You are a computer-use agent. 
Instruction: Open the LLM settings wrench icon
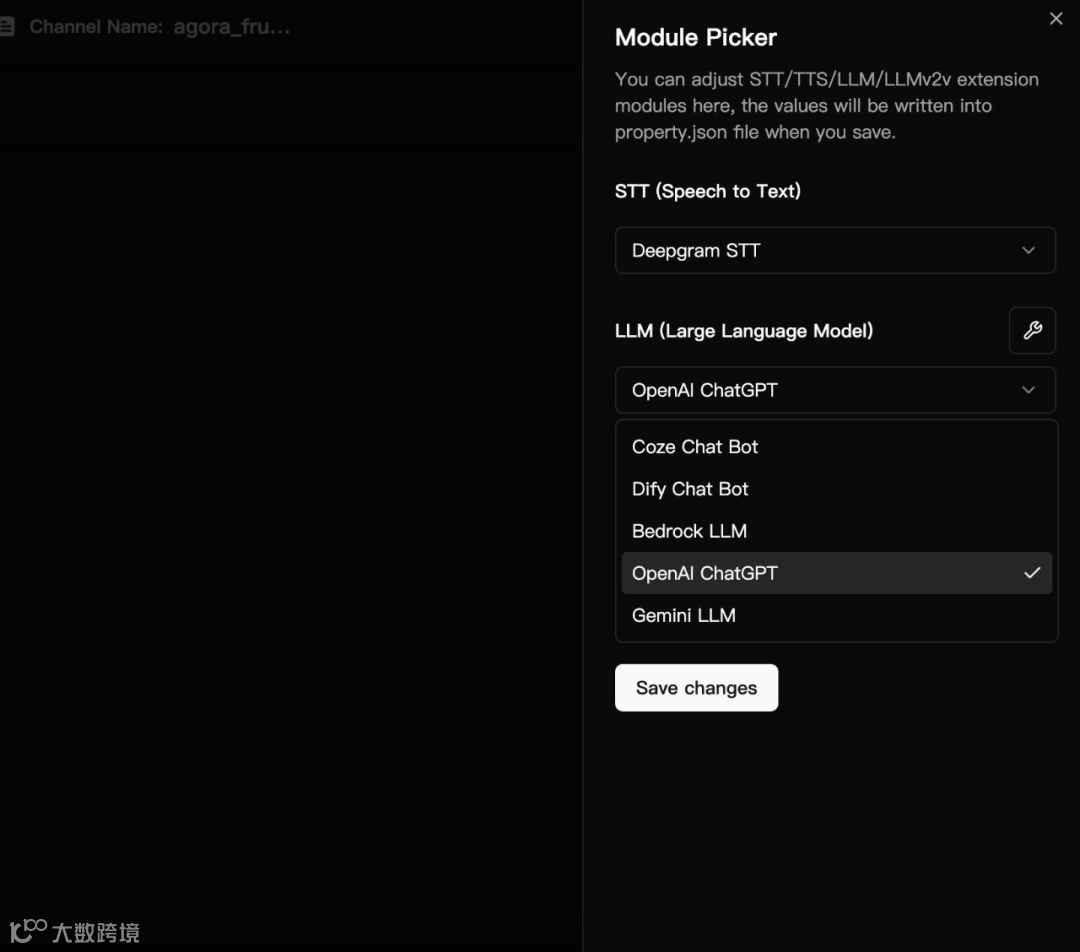tap(1032, 331)
